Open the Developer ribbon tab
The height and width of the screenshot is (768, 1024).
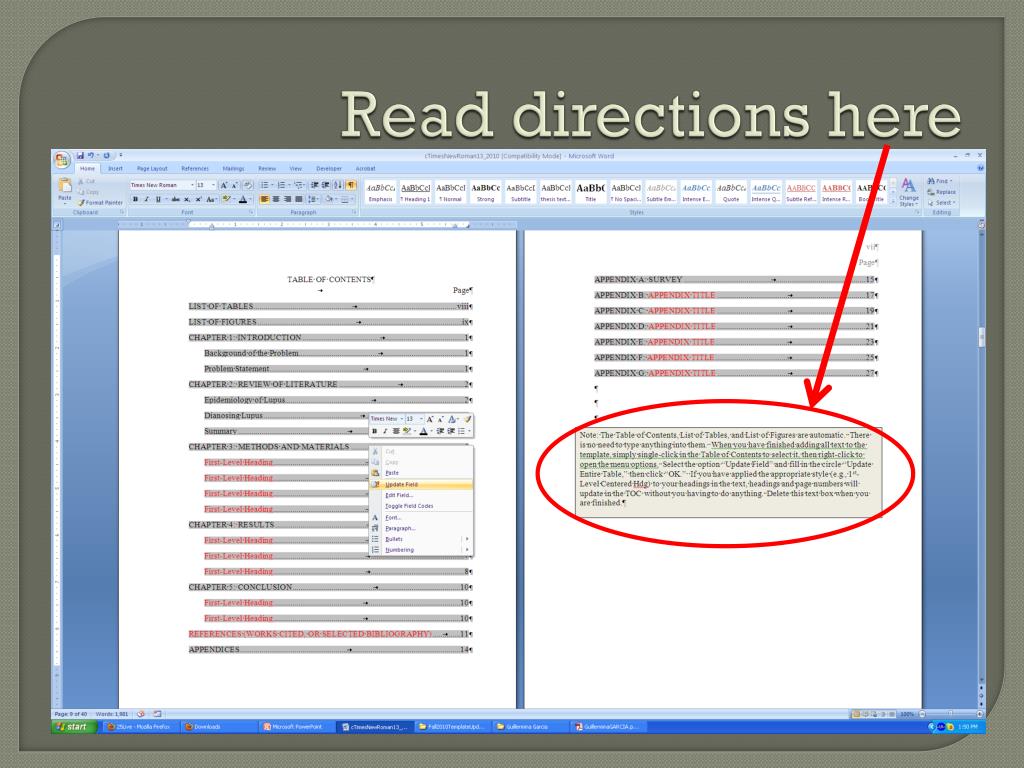pyautogui.click(x=328, y=168)
